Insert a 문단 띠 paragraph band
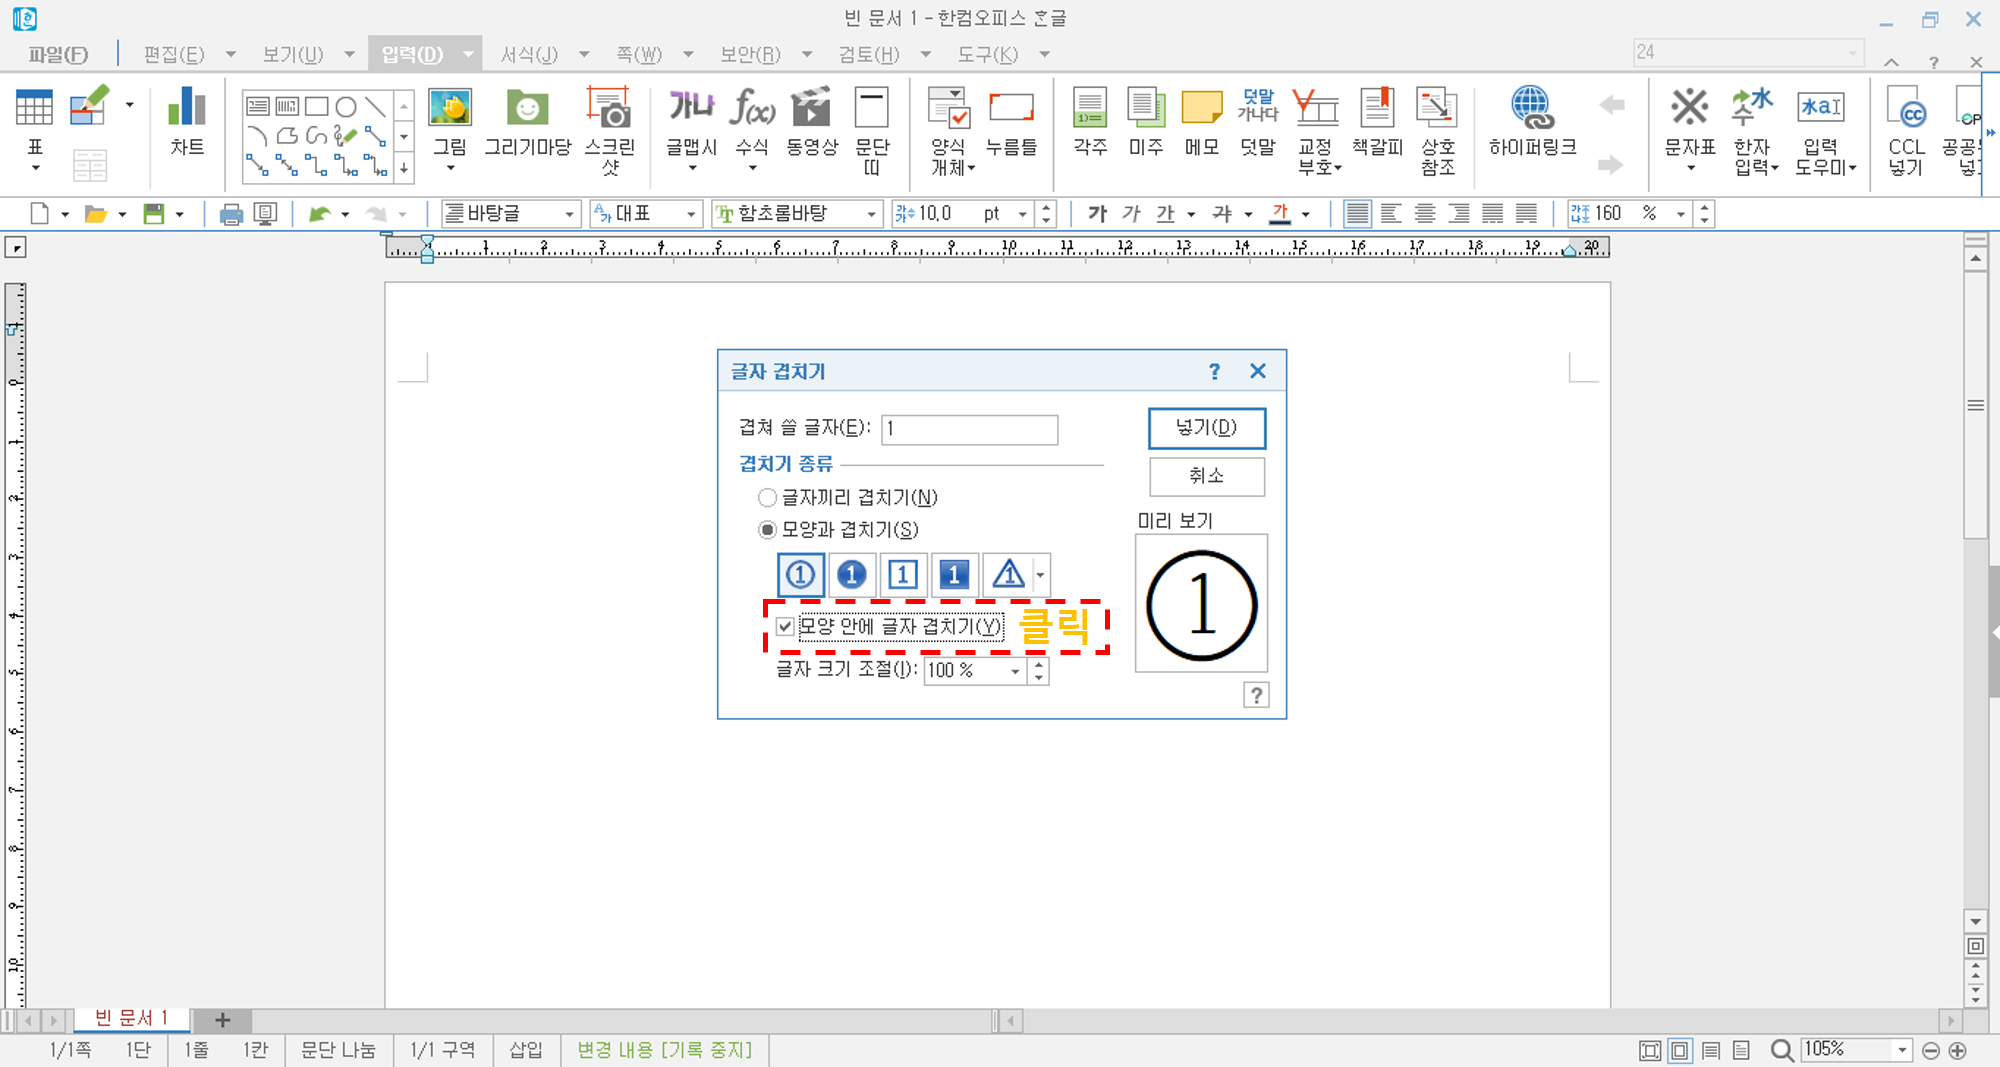Viewport: 2000px width, 1067px height. [872, 130]
